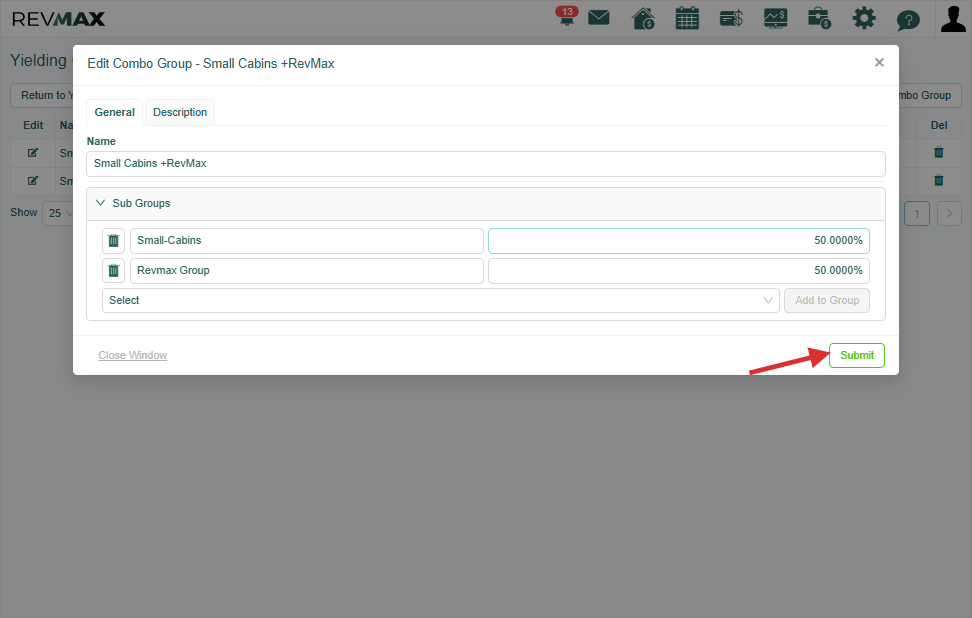Viewport: 972px width, 618px height.
Task: Click the RevMax logo
Action: (58, 19)
